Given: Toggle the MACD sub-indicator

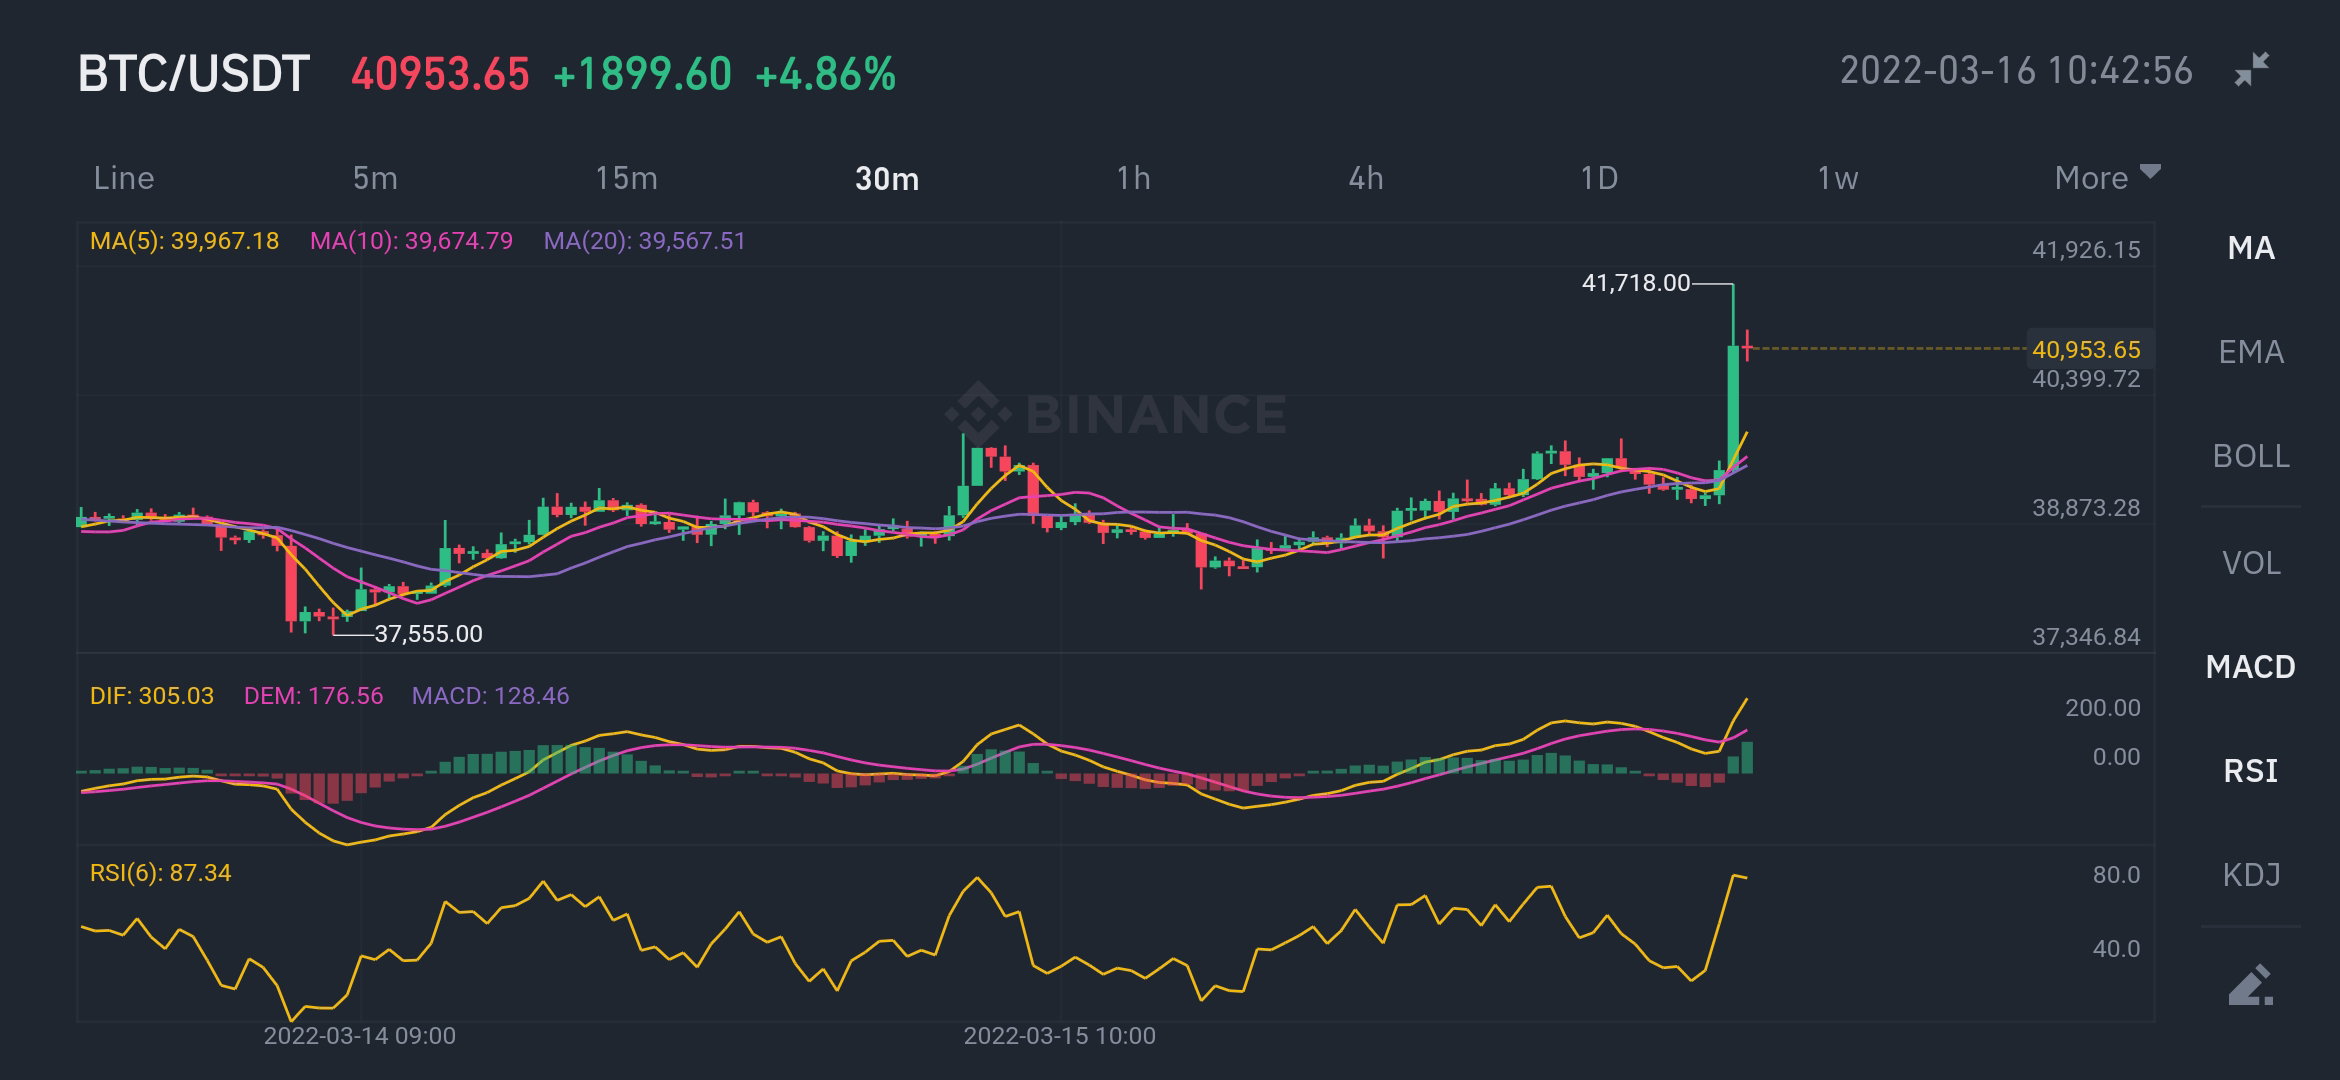Looking at the screenshot, I should click(2251, 667).
